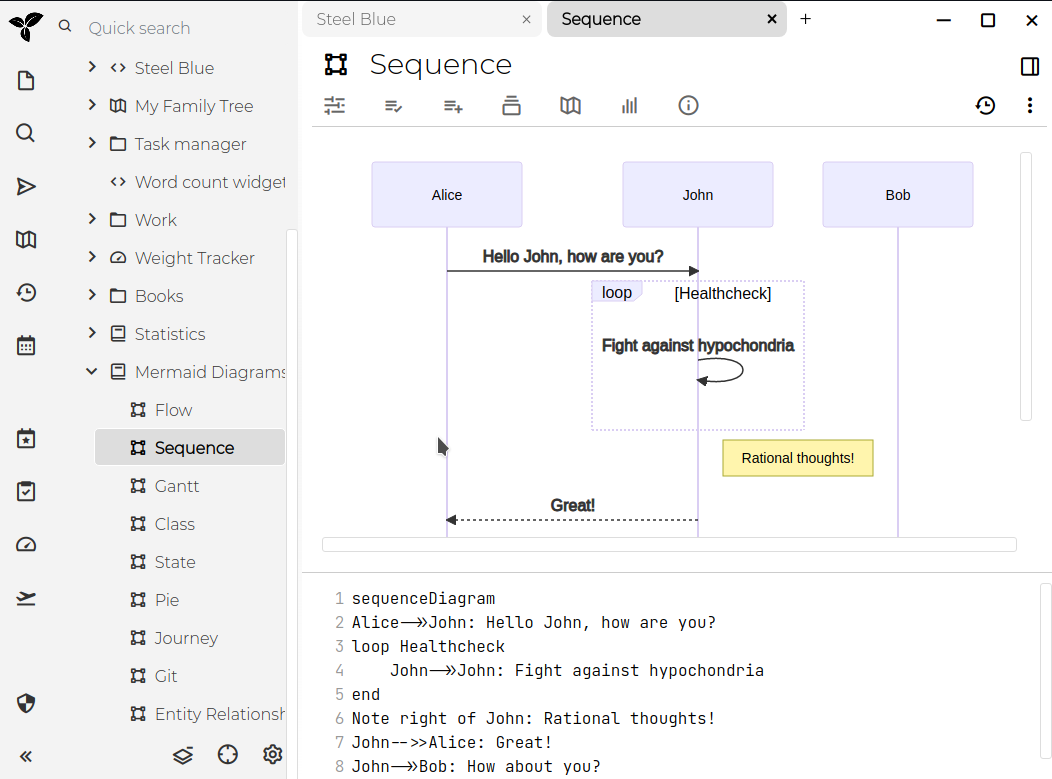The width and height of the screenshot is (1052, 779).
Task: Show Note Paths ribbon section
Action: tap(511, 106)
